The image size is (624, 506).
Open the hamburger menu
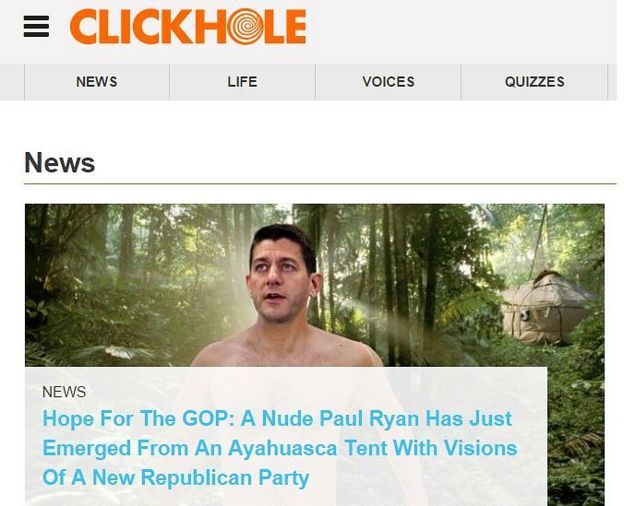(x=36, y=26)
